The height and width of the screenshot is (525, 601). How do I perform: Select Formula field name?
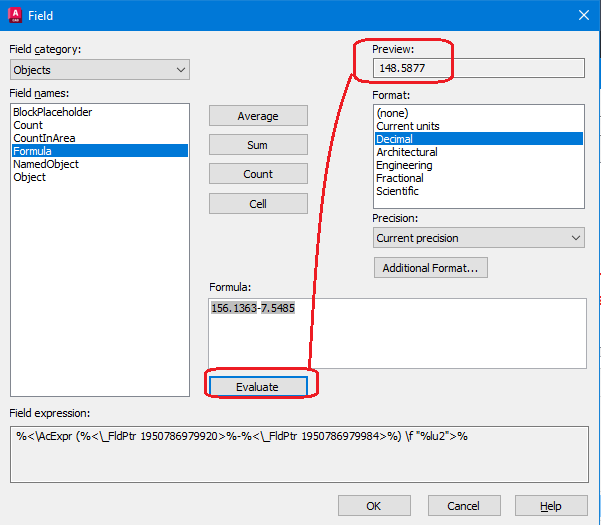click(x=100, y=151)
